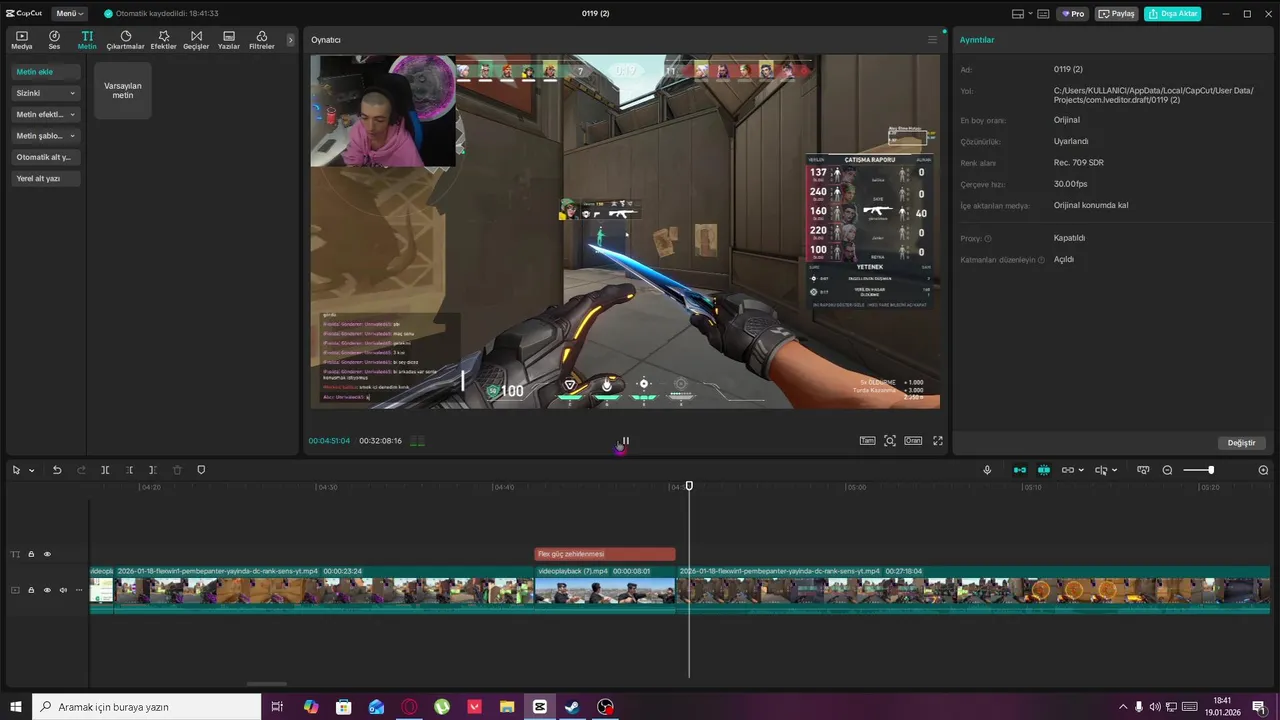Switch to the Ses audio tab
The height and width of the screenshot is (720, 1280).
click(x=54, y=40)
